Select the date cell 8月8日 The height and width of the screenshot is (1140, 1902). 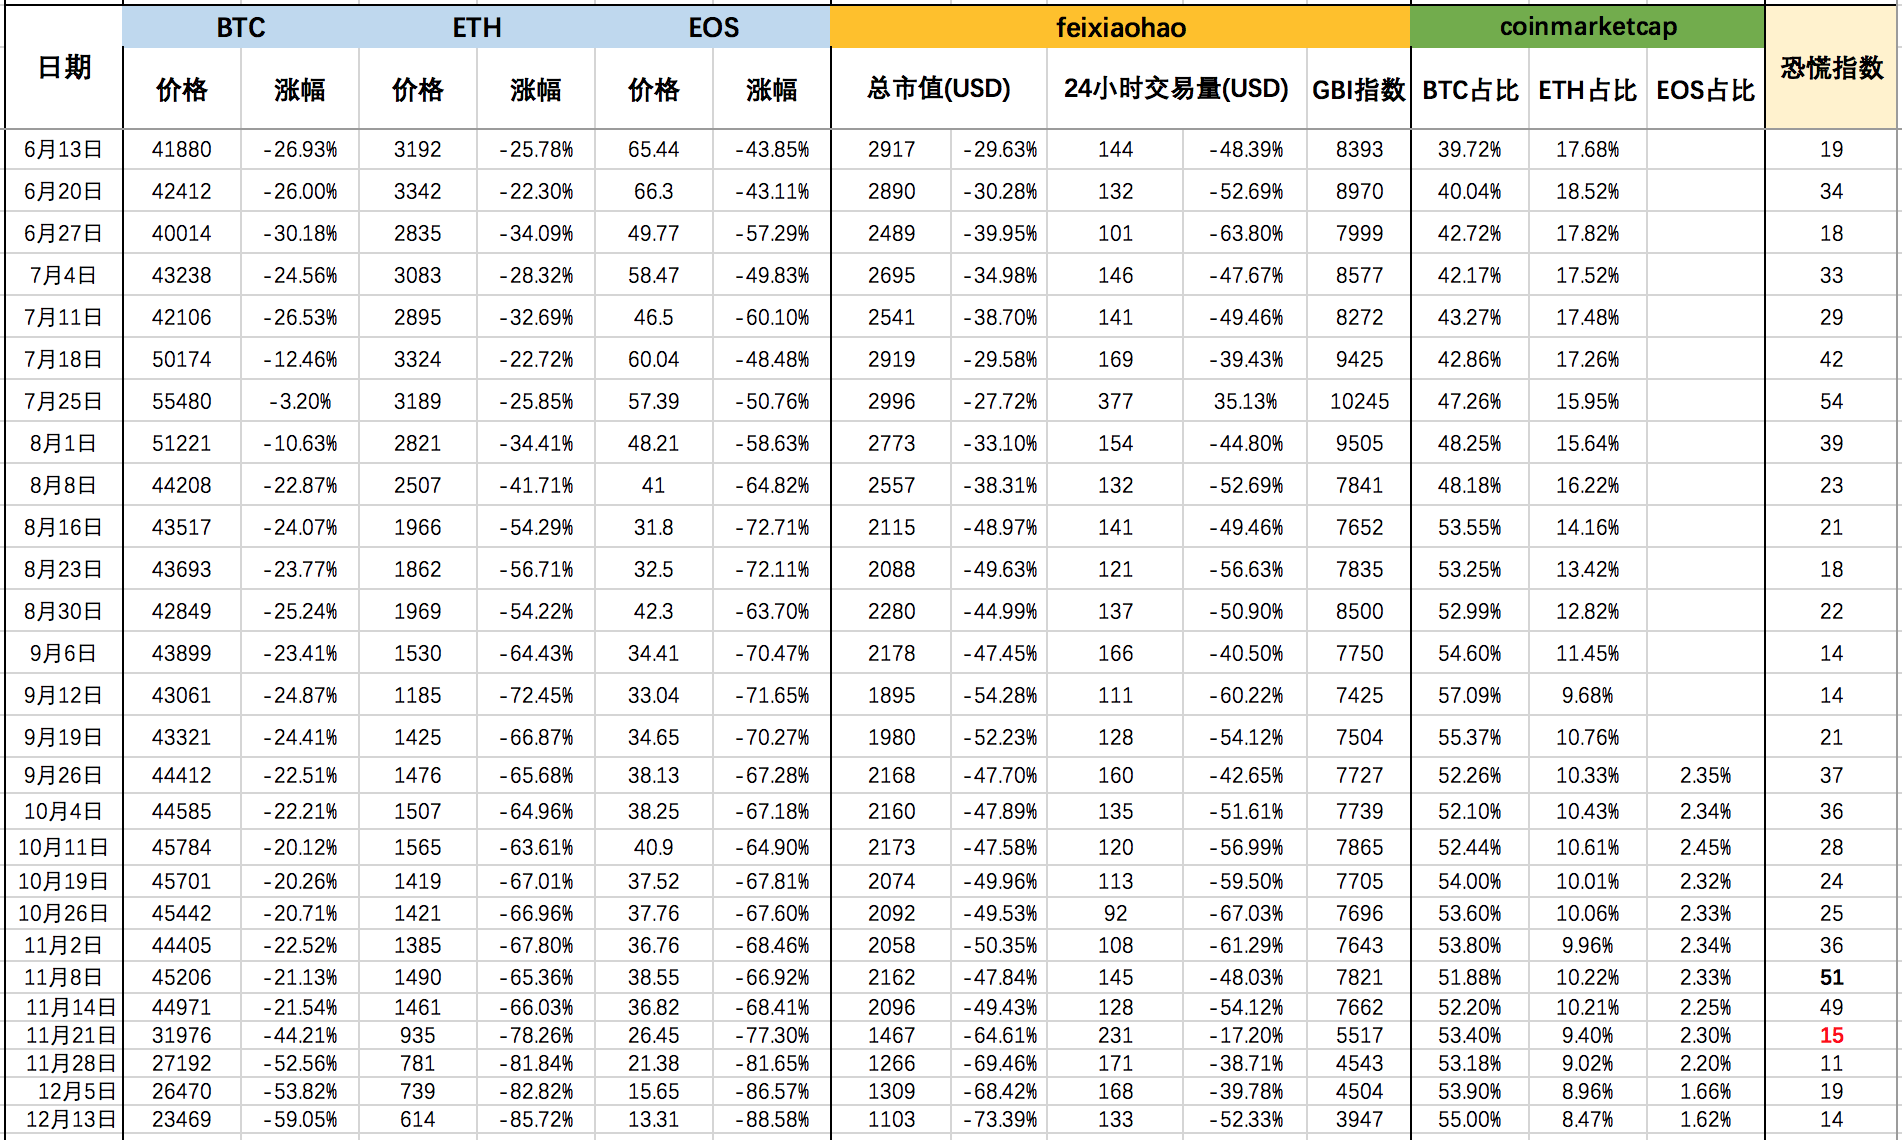pyautogui.click(x=64, y=485)
